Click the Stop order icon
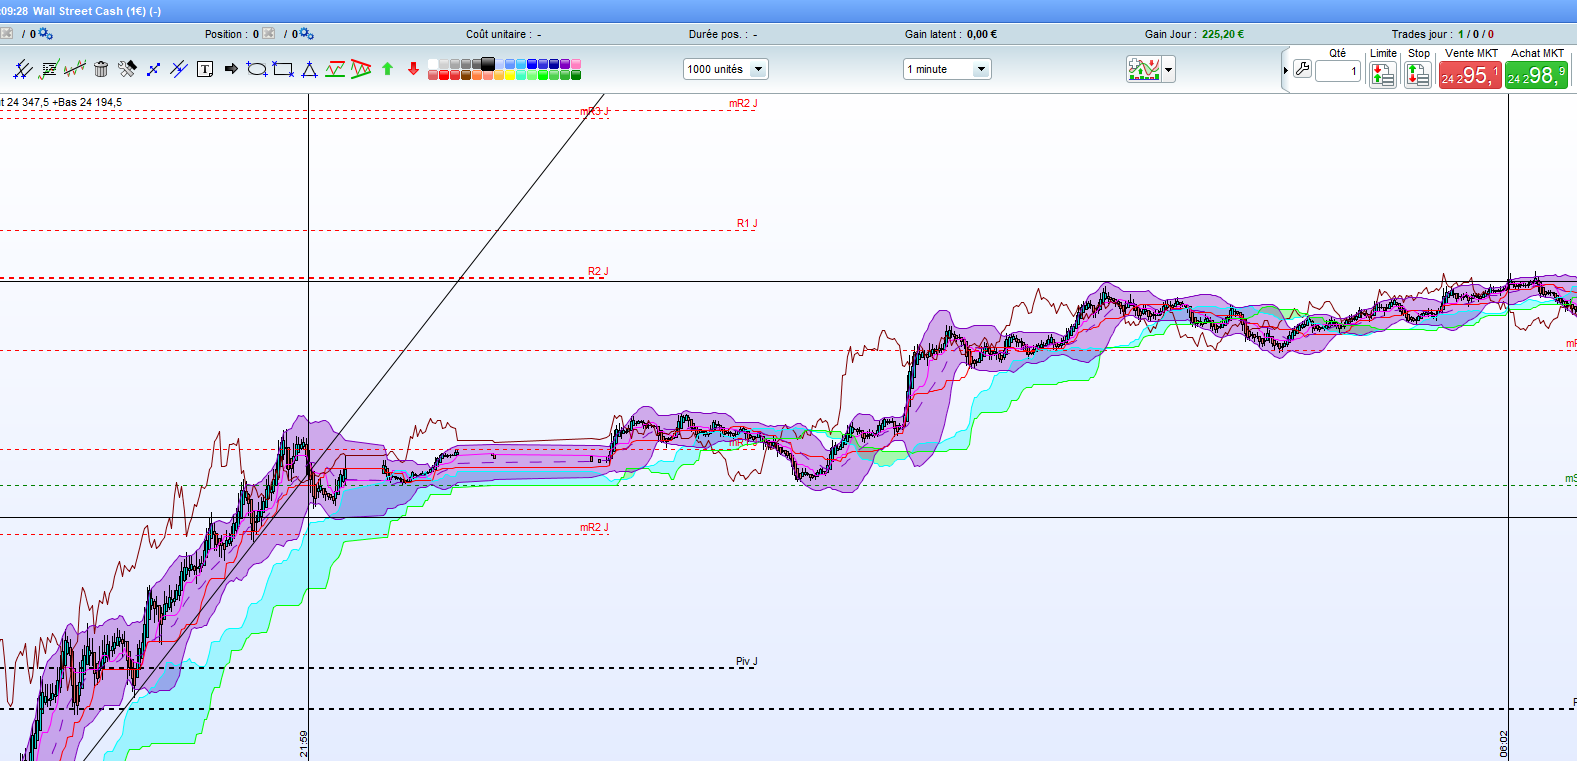The width and height of the screenshot is (1577, 761). pos(1418,74)
